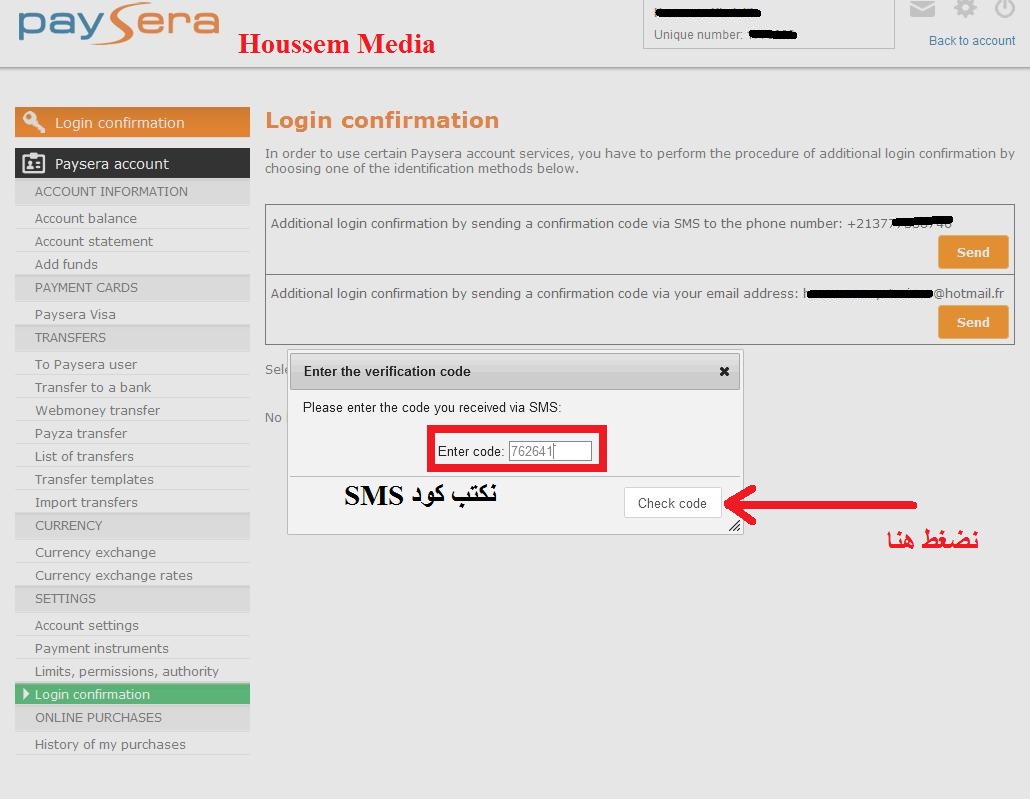View List of transfers
This screenshot has height=799, width=1030.
[83, 456]
